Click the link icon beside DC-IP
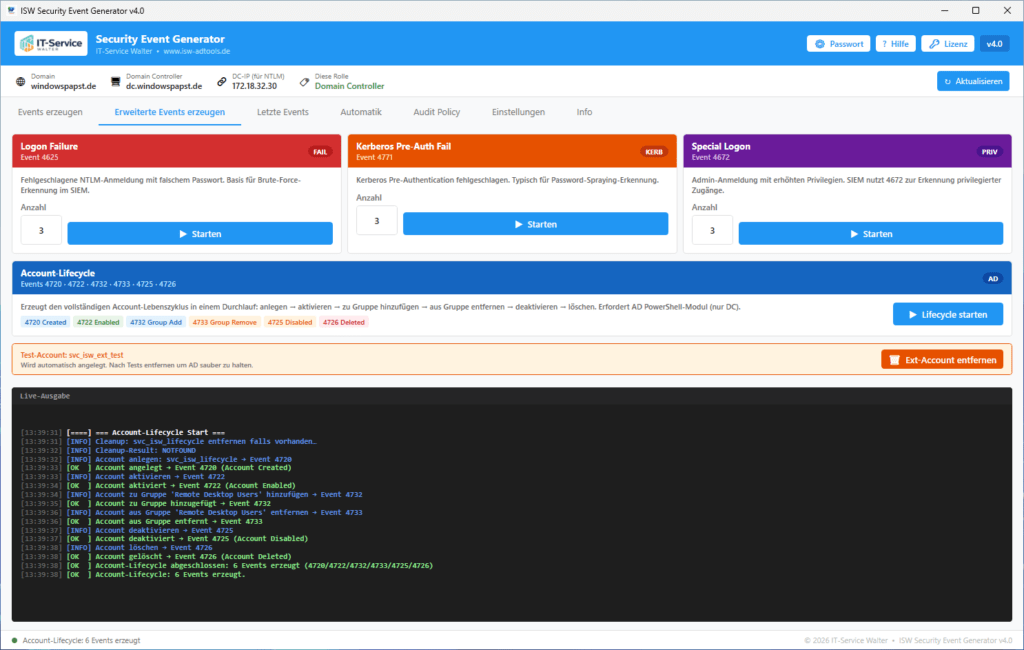 point(222,82)
